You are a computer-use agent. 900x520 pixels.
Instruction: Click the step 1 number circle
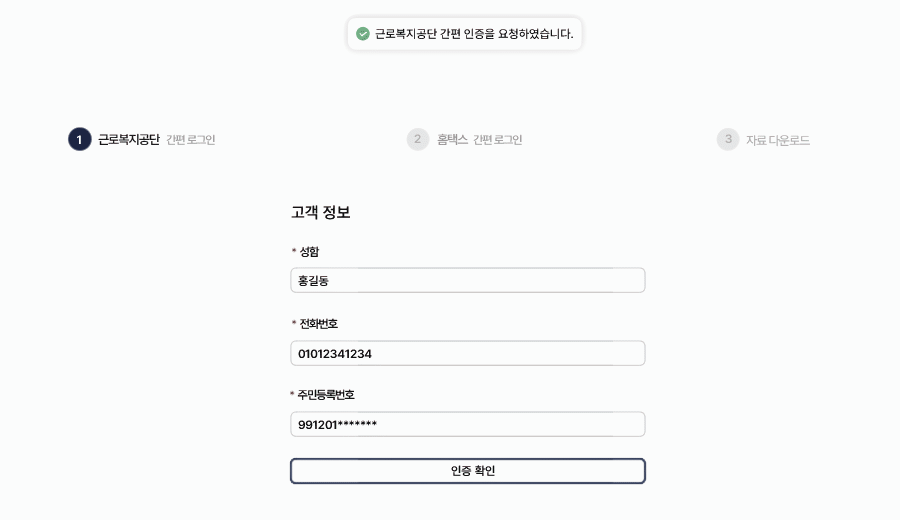[x=80, y=139]
